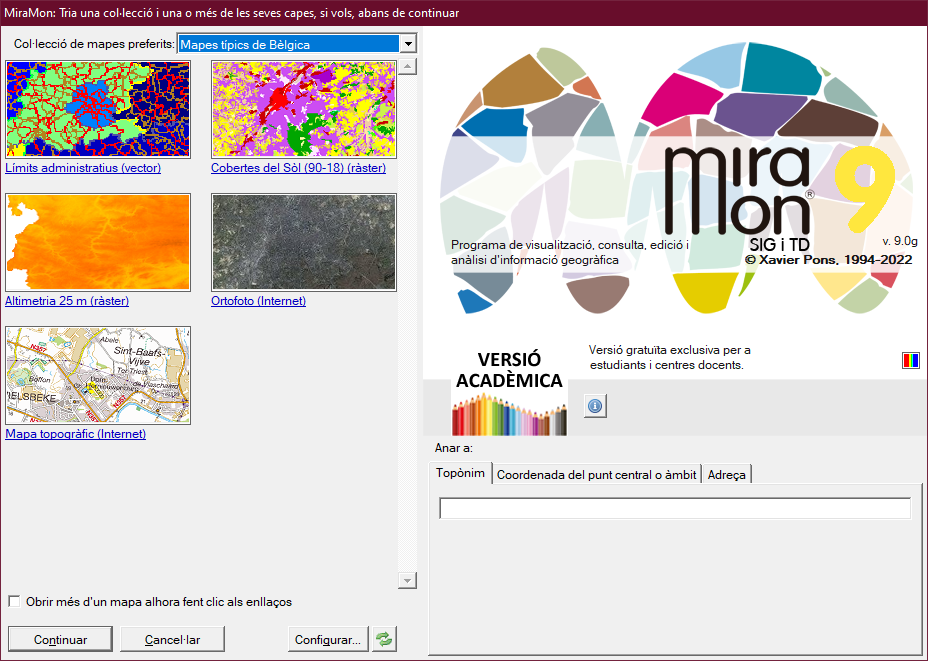928x661 pixels.
Task: Select the topographic map thumbnail
Action: point(98,375)
